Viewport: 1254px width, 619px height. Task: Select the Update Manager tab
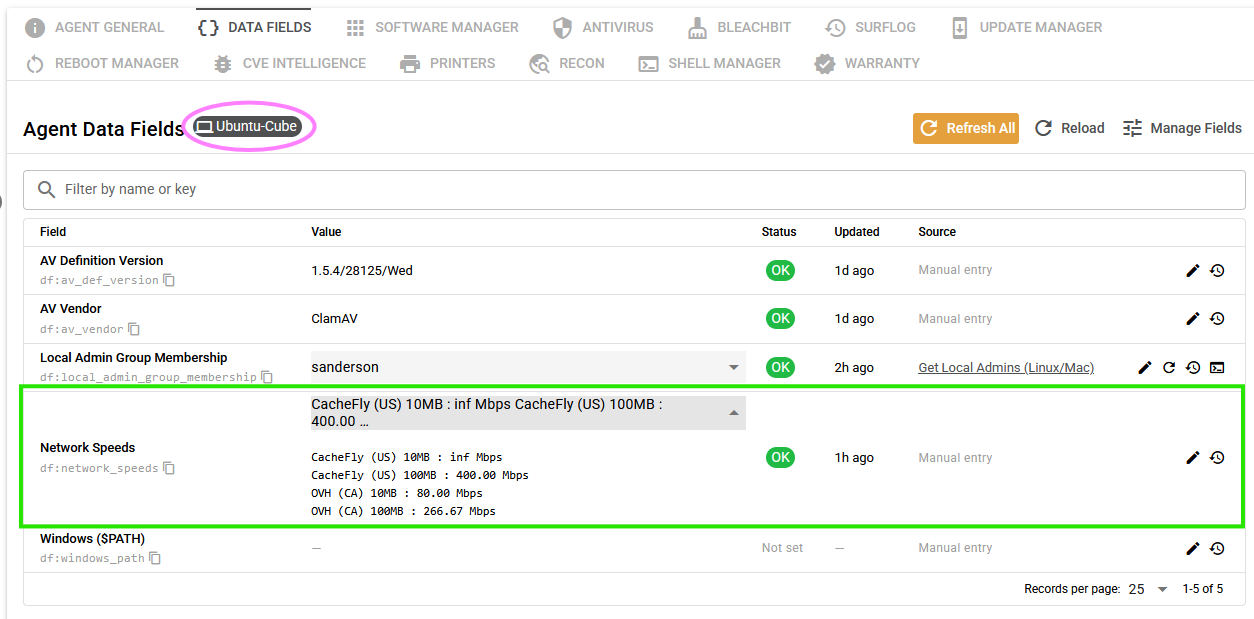pyautogui.click(x=1026, y=27)
